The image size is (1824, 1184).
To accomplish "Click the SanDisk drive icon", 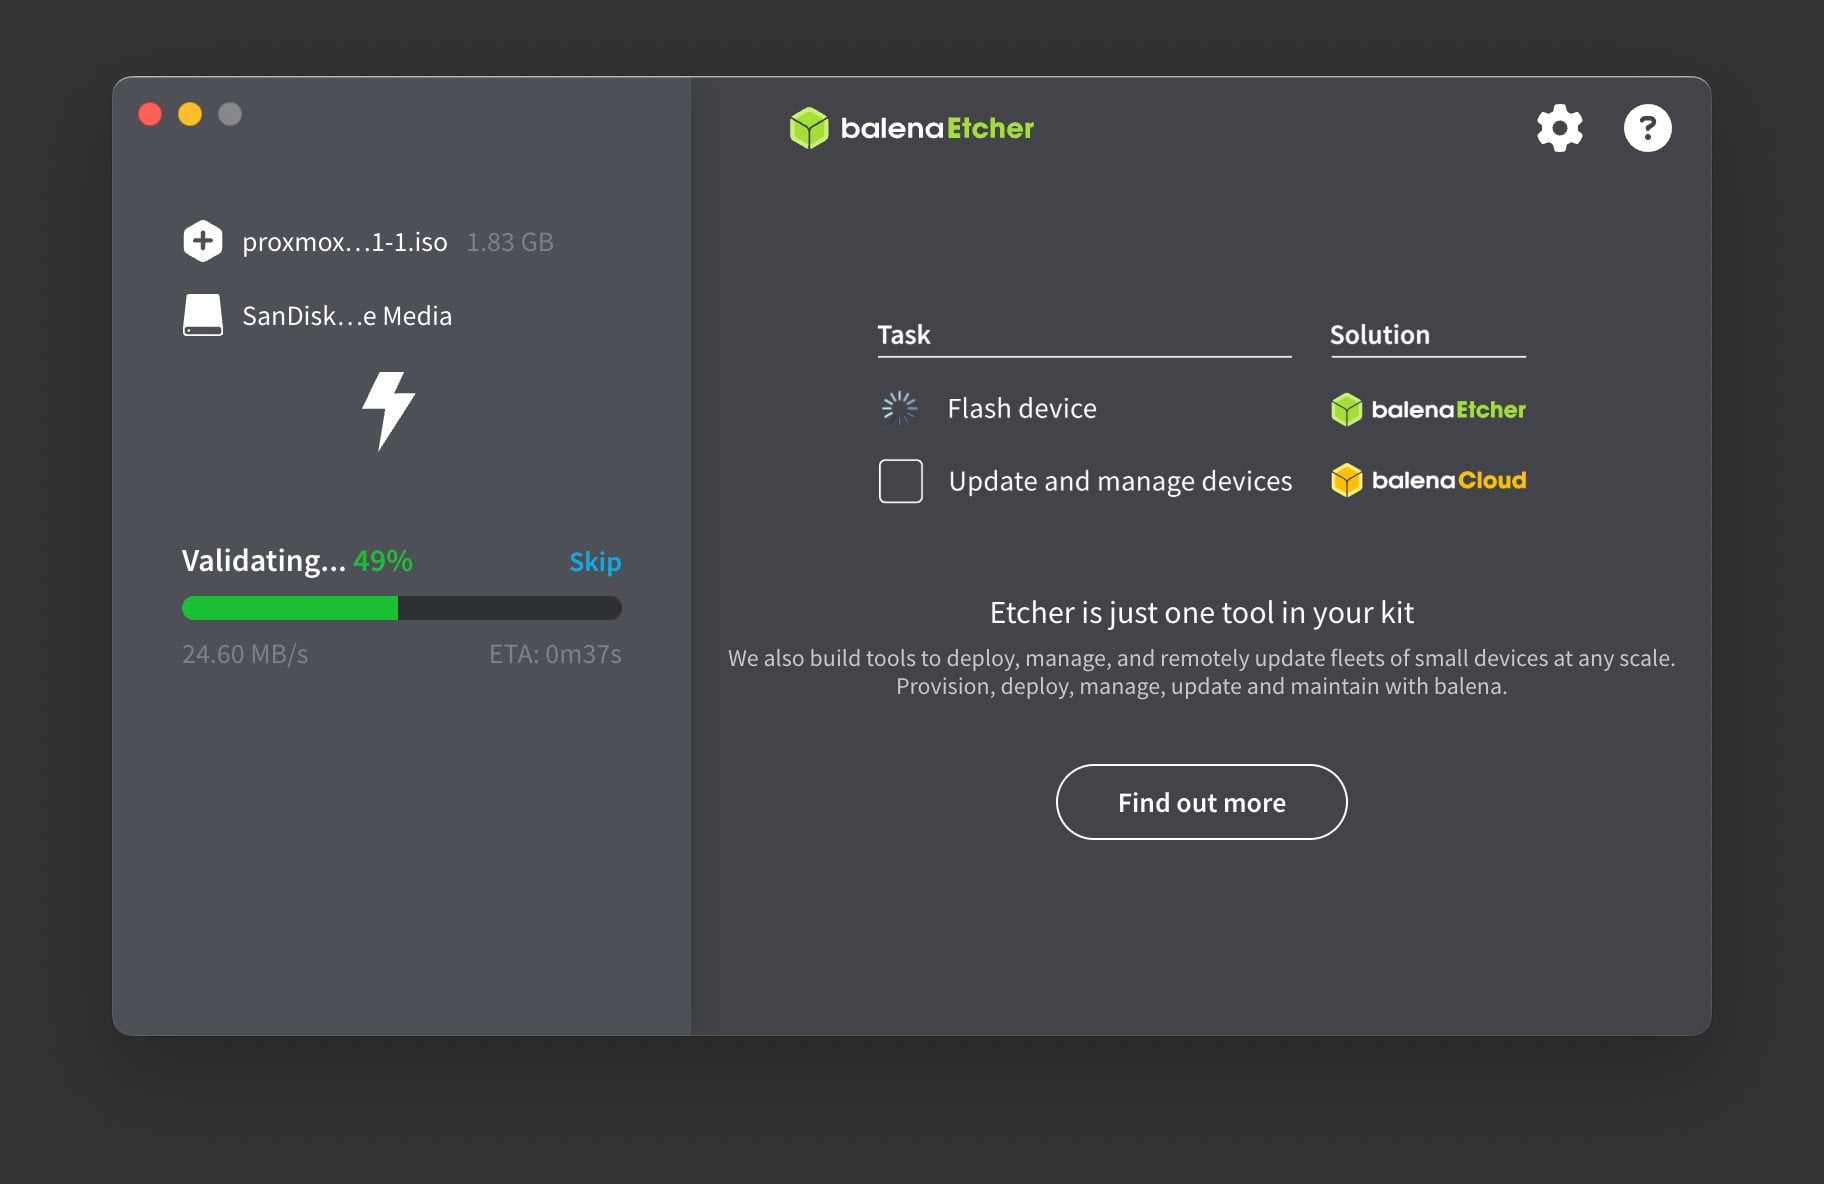I will tap(203, 315).
